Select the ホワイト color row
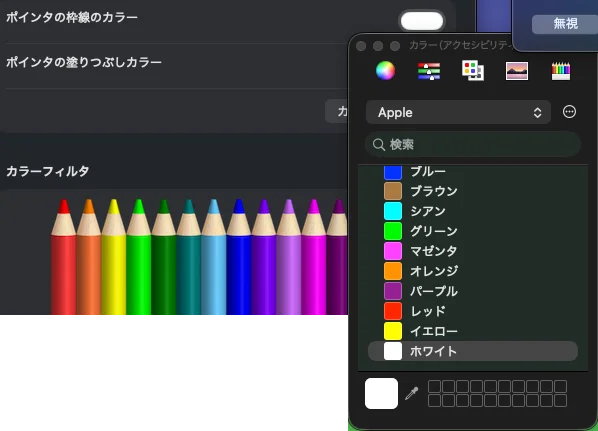Viewport: 598px width, 431px height. coord(473,351)
